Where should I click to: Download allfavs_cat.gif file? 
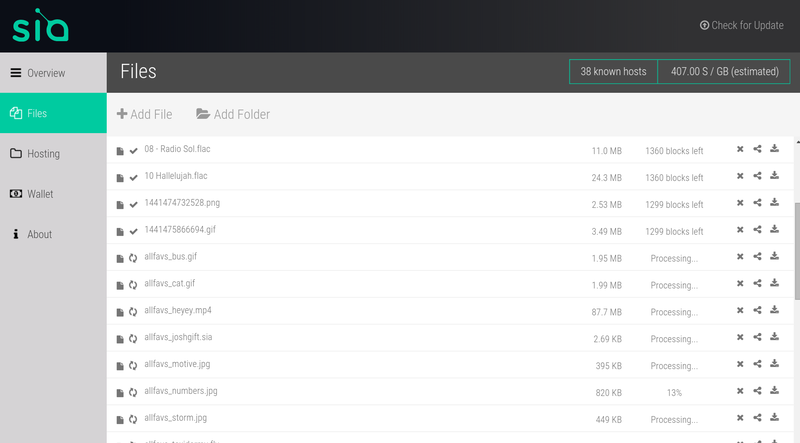[774, 283]
